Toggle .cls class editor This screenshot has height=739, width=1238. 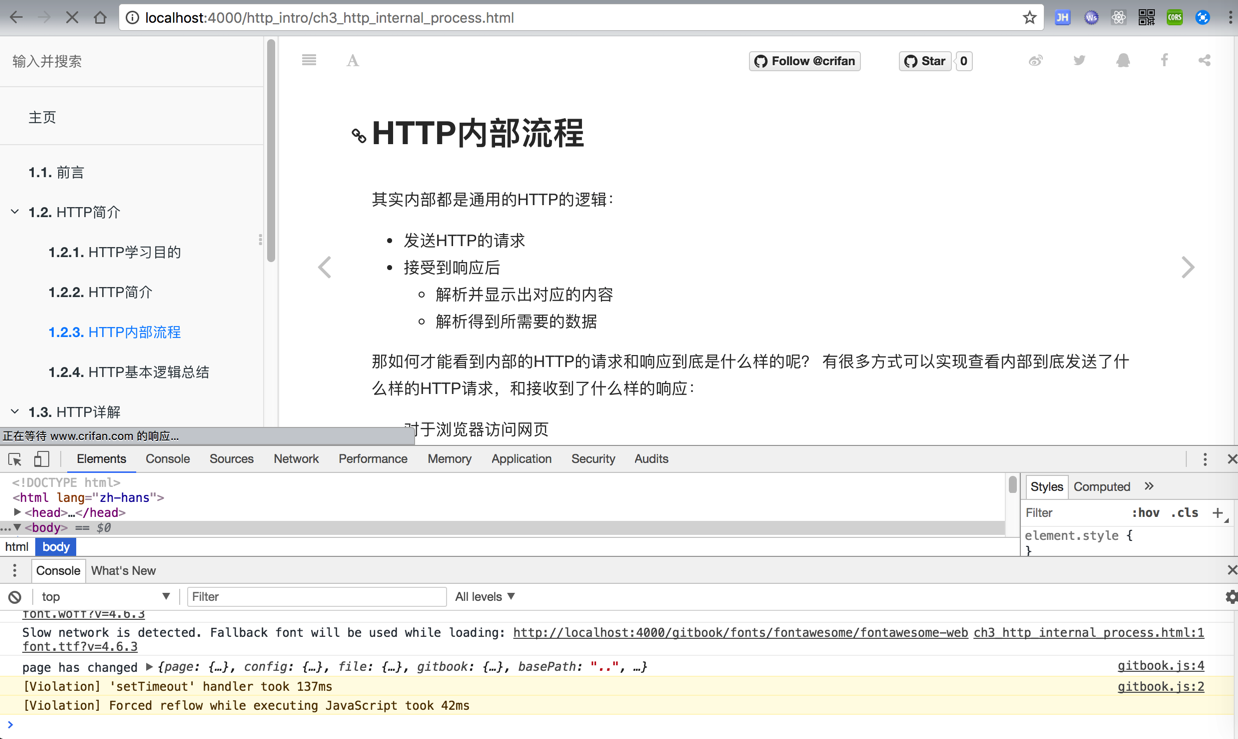1185,513
